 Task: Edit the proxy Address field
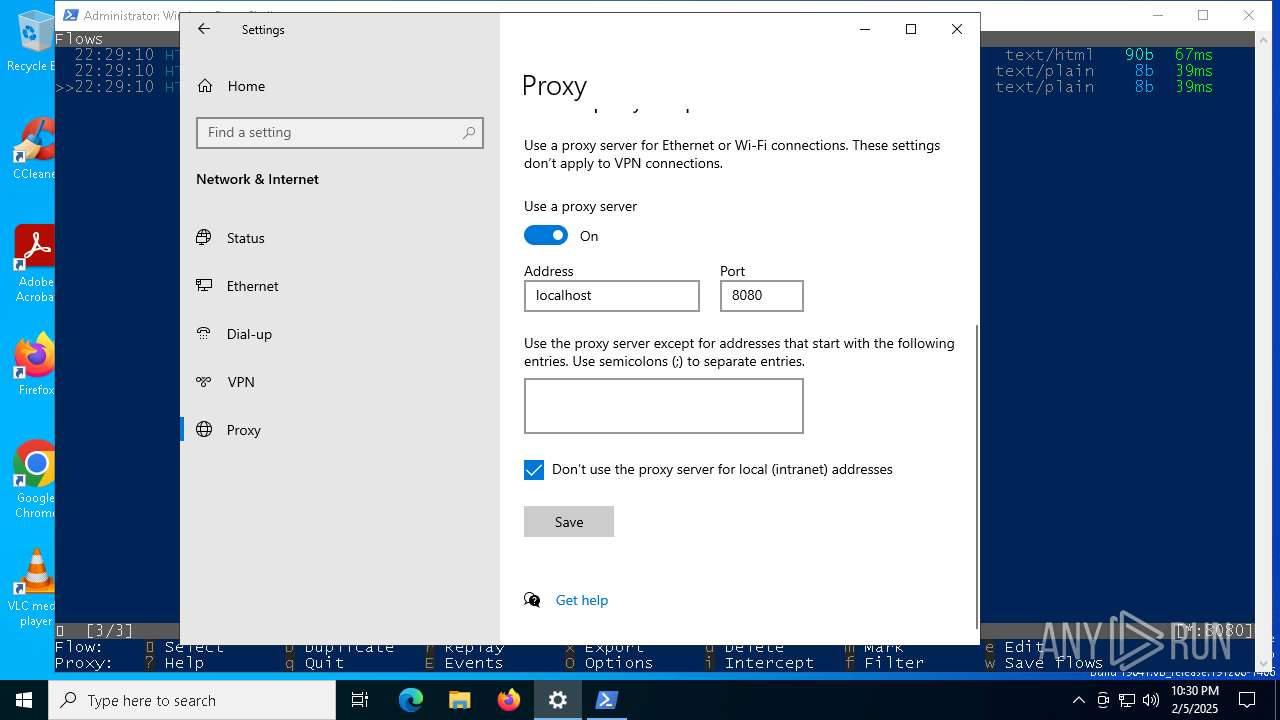coord(612,296)
